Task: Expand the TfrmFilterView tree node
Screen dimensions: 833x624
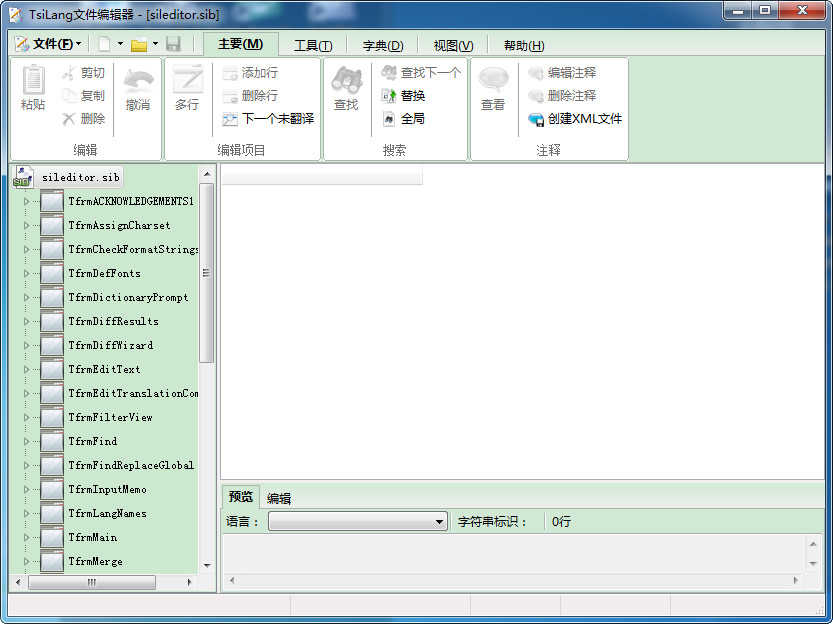Action: point(26,417)
